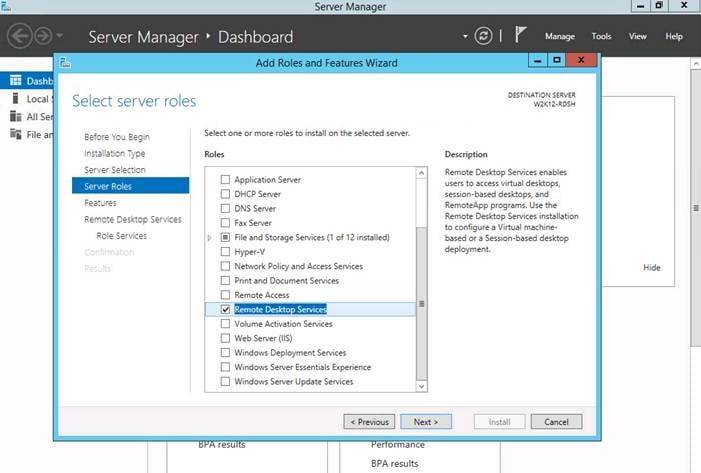This screenshot has height=473, width=701.
Task: Click the Dashboard breadcrumb title
Action: 256,37
